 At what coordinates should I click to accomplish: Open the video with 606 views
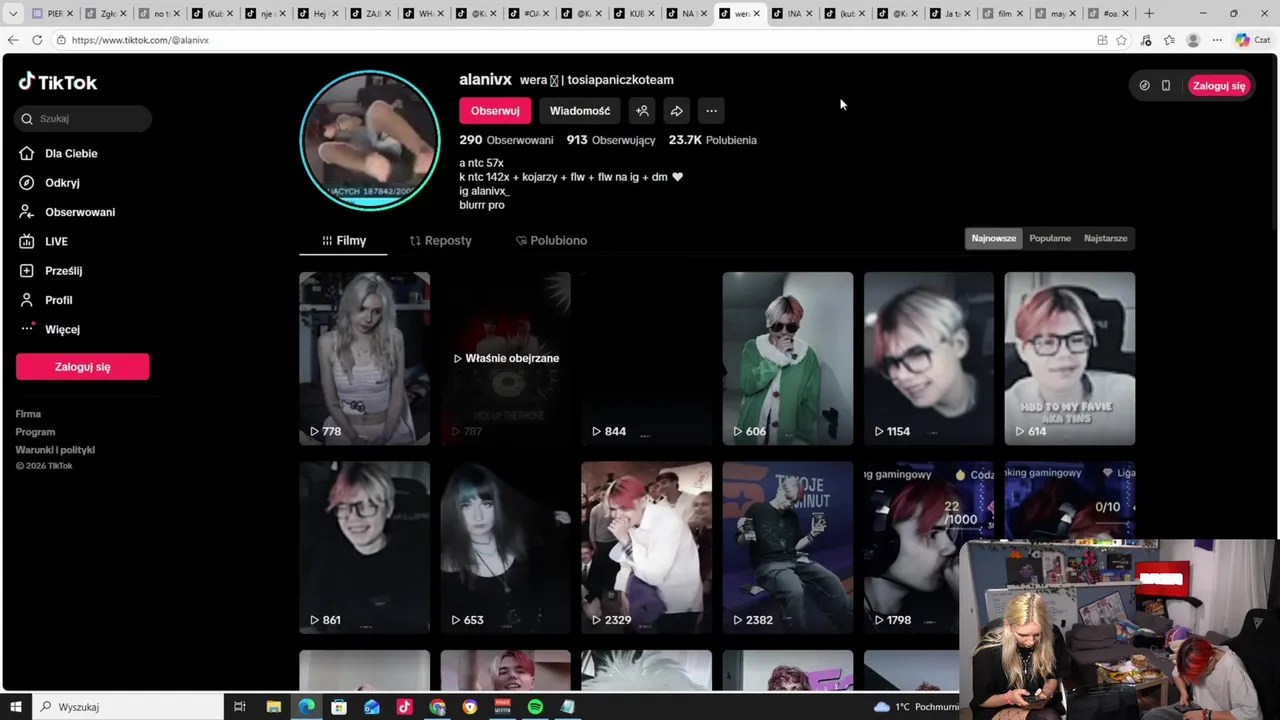click(788, 358)
